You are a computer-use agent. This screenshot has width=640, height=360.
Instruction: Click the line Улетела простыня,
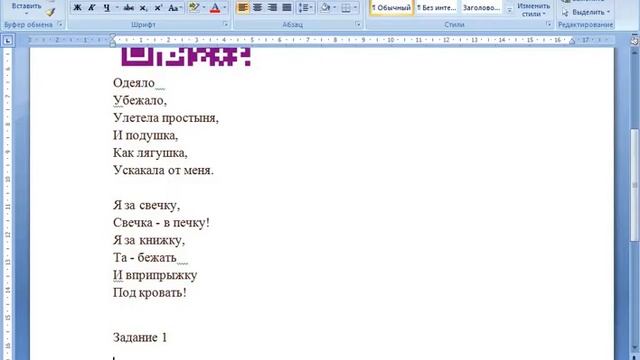(166, 118)
